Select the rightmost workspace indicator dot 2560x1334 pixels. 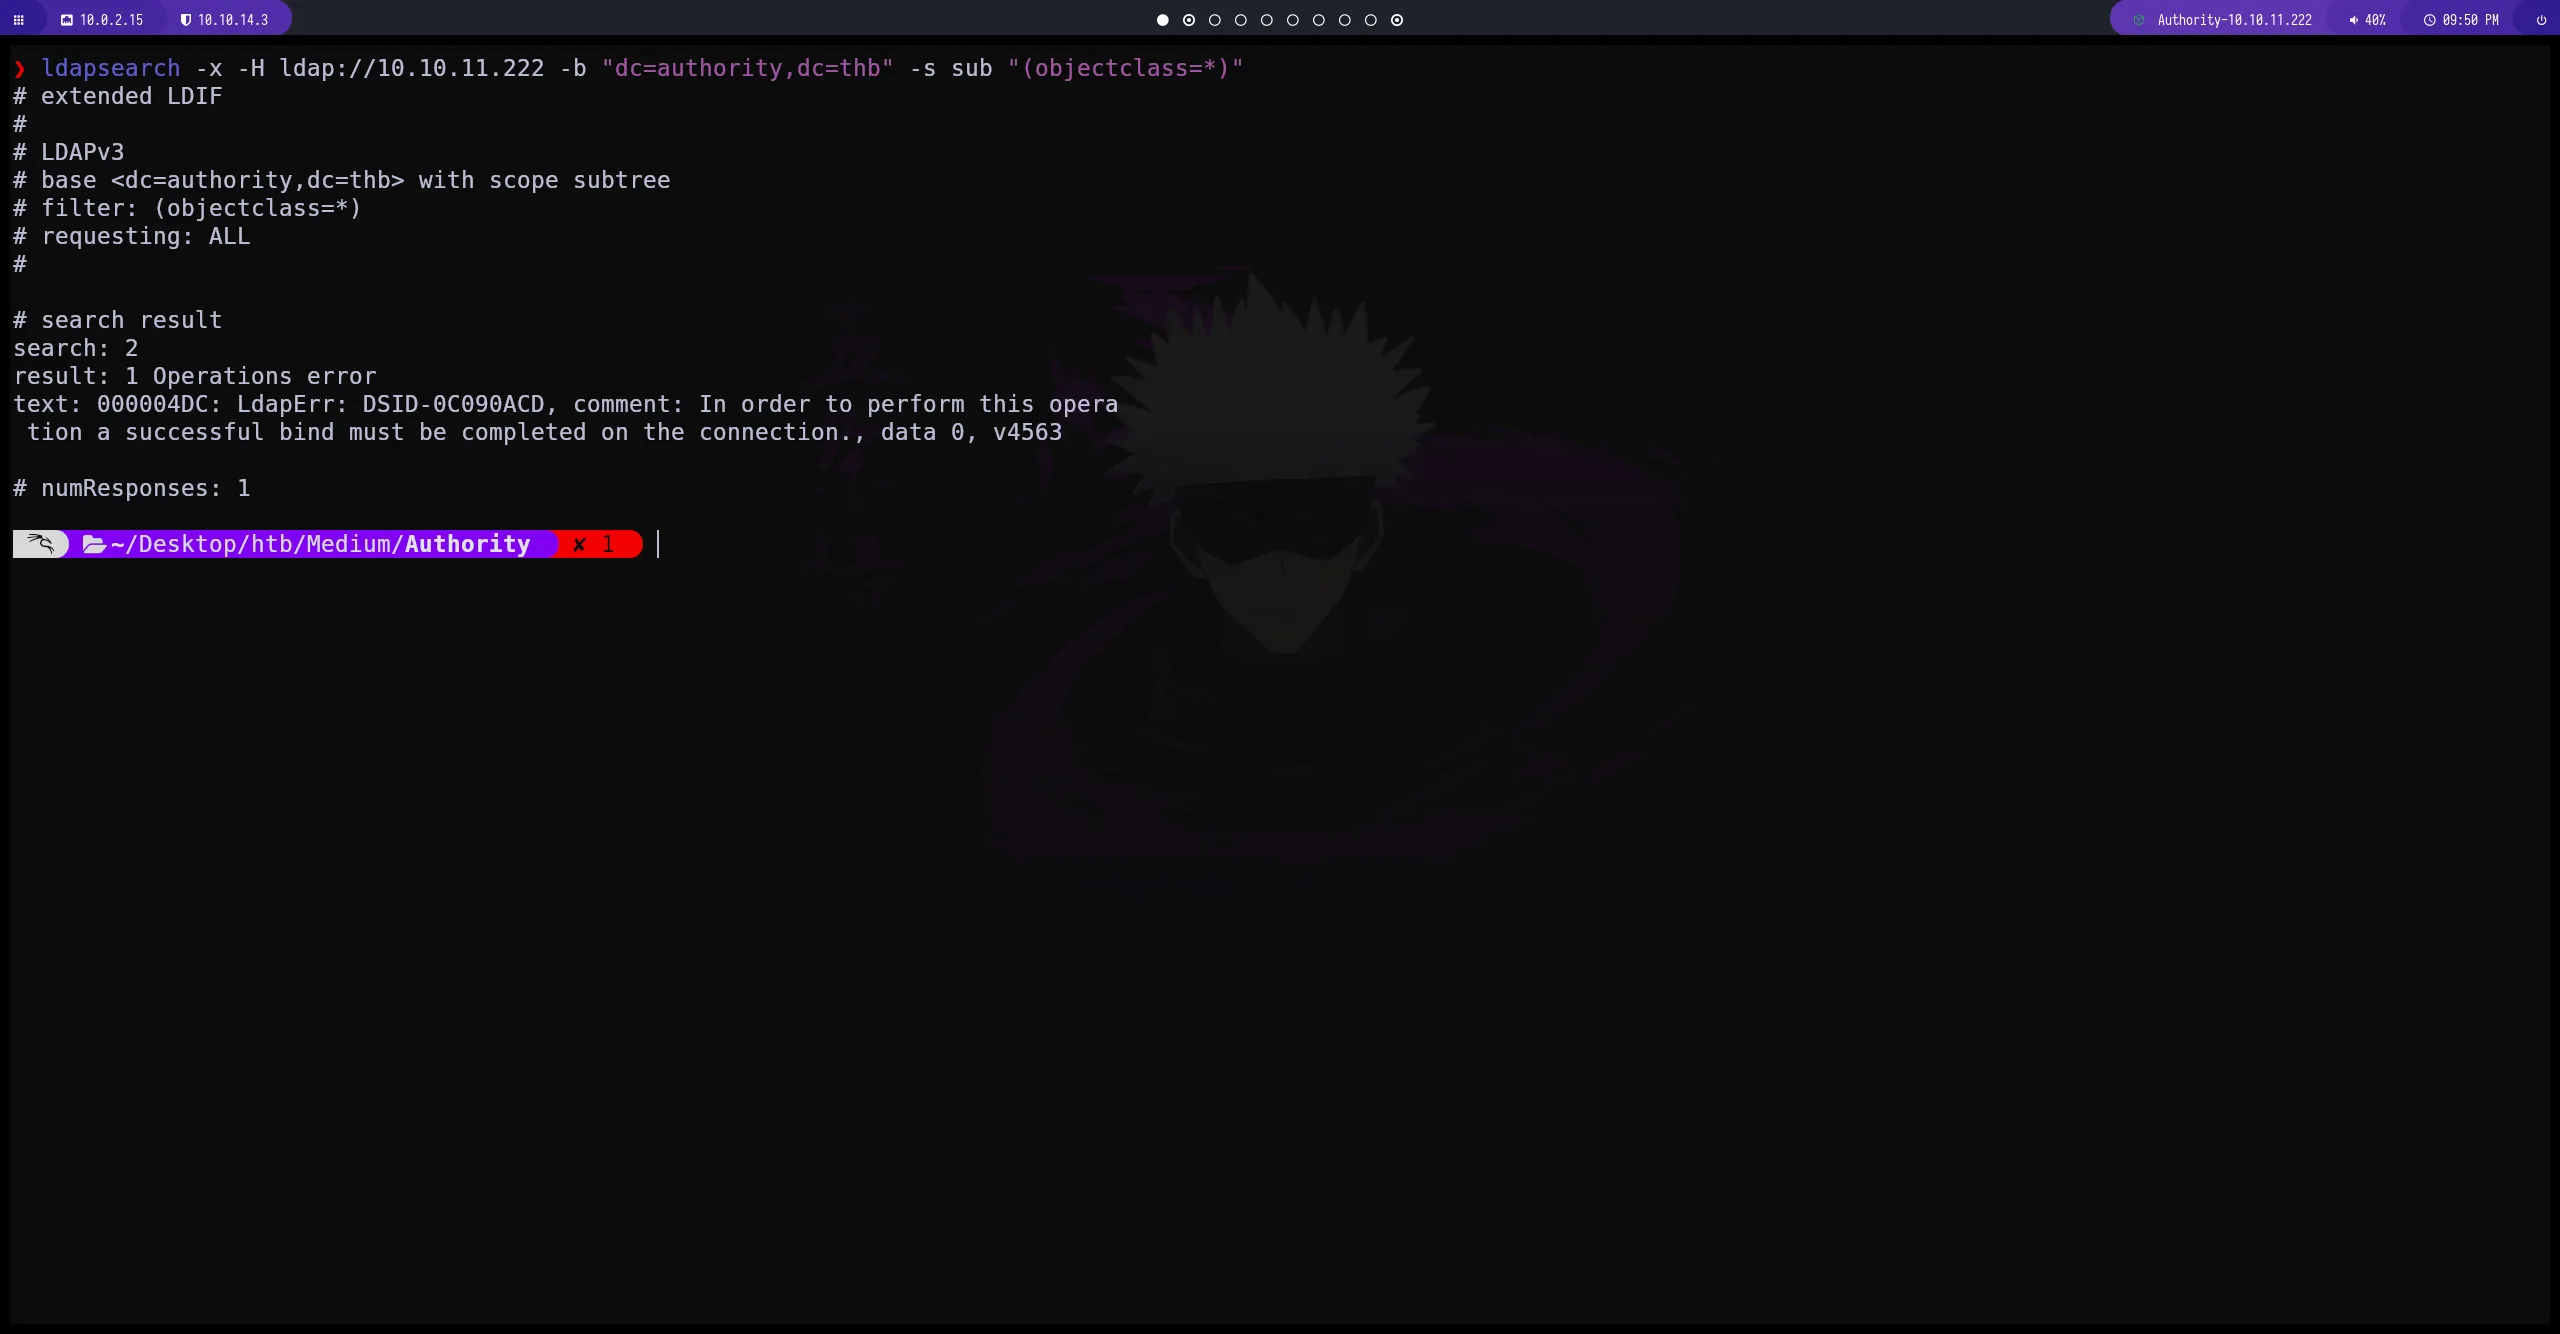point(1396,20)
